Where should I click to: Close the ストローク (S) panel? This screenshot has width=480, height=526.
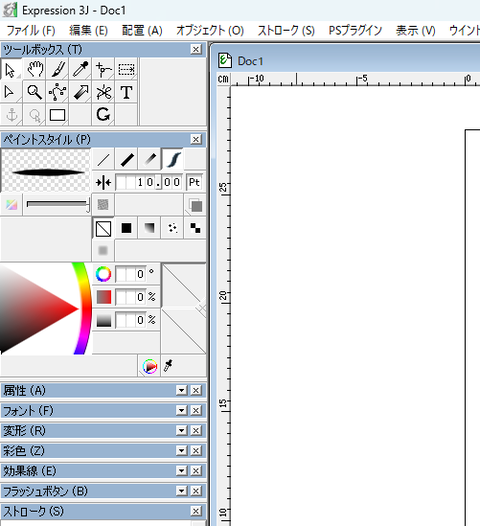pyautogui.click(x=196, y=511)
